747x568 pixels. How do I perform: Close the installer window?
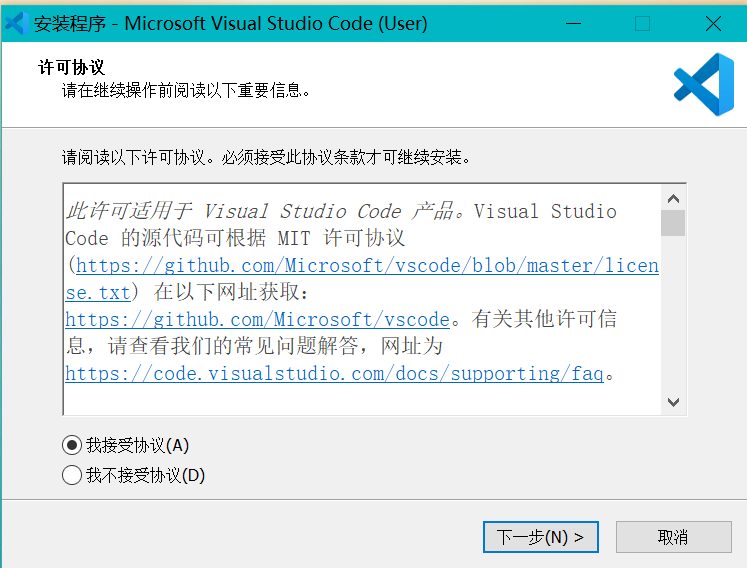(x=713, y=23)
